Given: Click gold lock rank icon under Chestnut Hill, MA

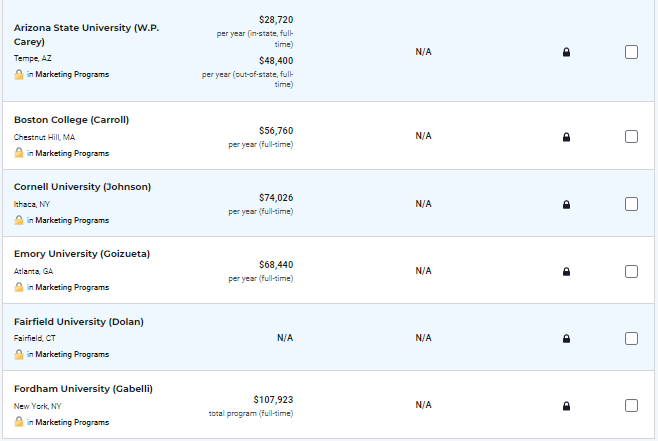Looking at the screenshot, I should click(18, 153).
